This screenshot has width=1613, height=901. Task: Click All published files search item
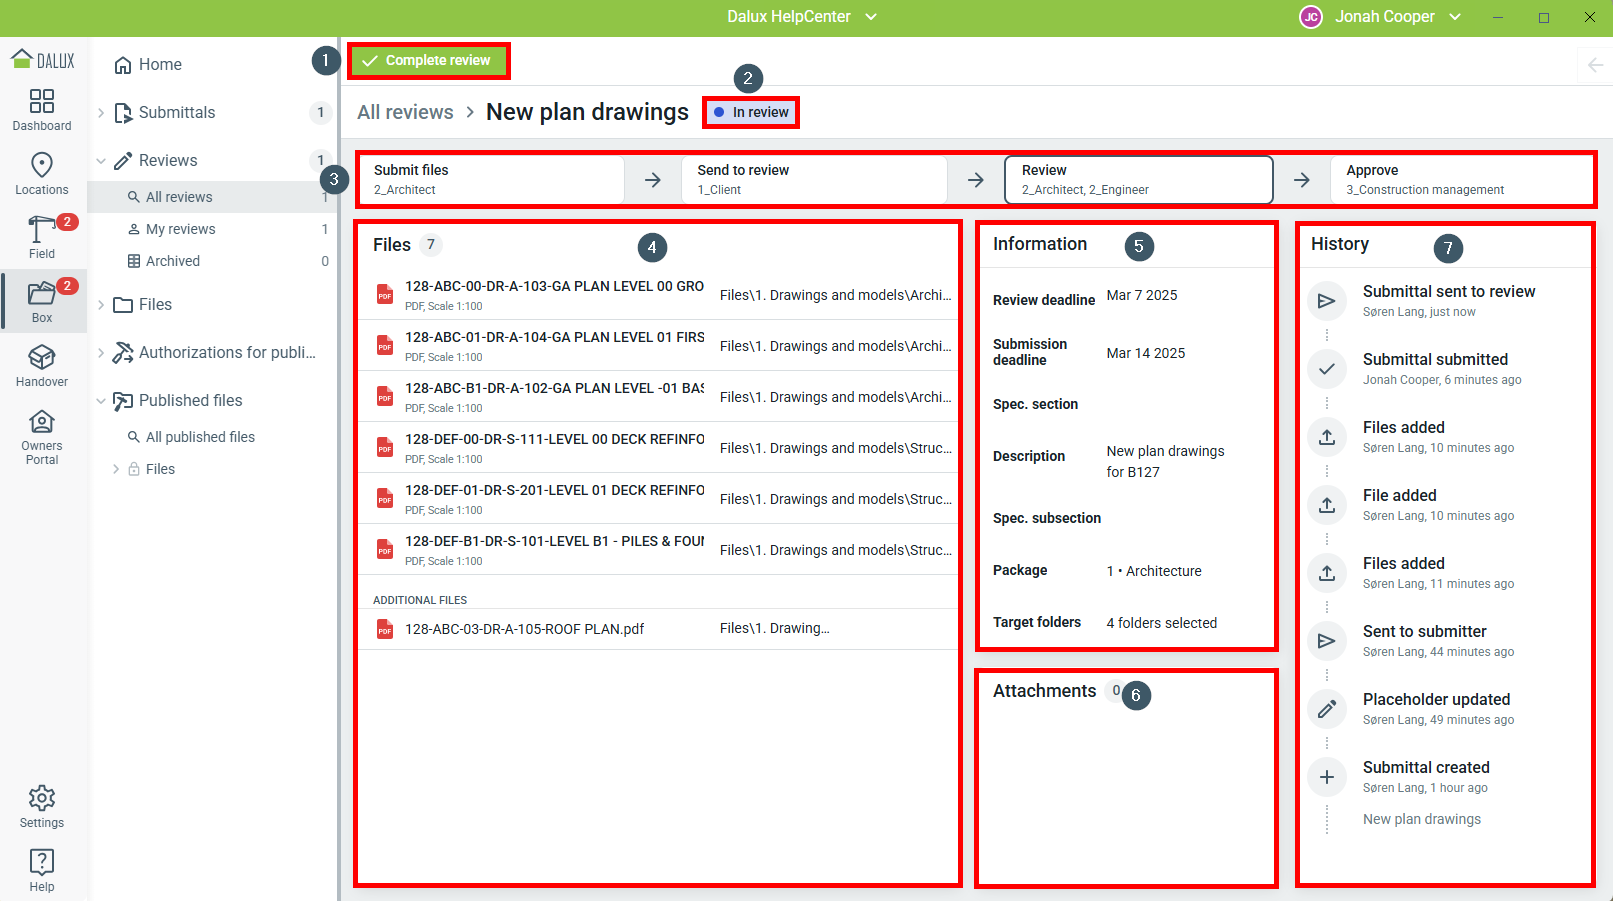[200, 437]
